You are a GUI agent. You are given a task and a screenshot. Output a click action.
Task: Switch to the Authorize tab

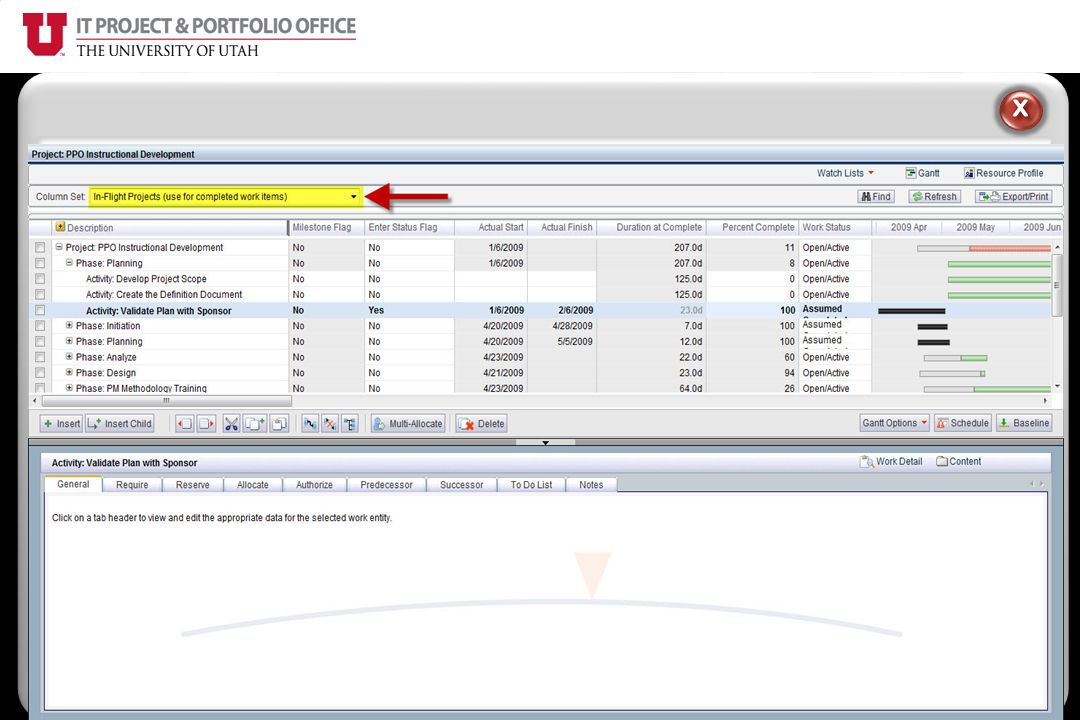314,485
